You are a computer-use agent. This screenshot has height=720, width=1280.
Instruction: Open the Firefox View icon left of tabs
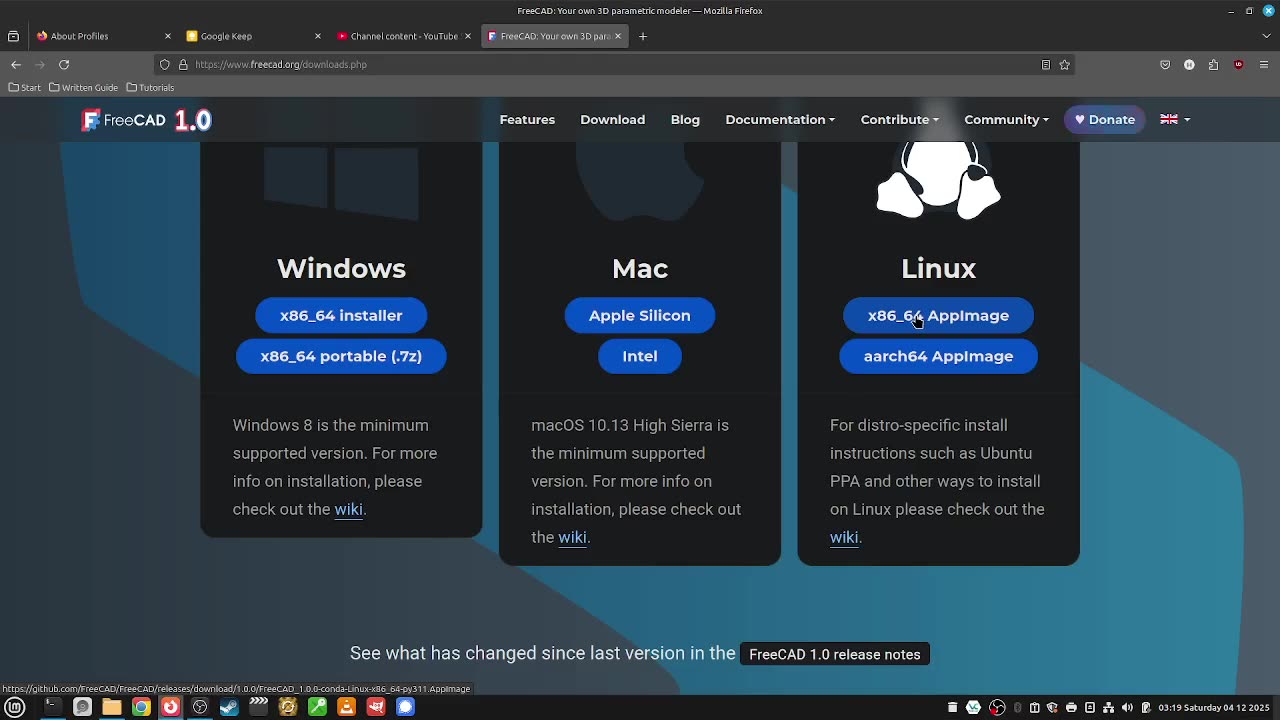[x=13, y=36]
